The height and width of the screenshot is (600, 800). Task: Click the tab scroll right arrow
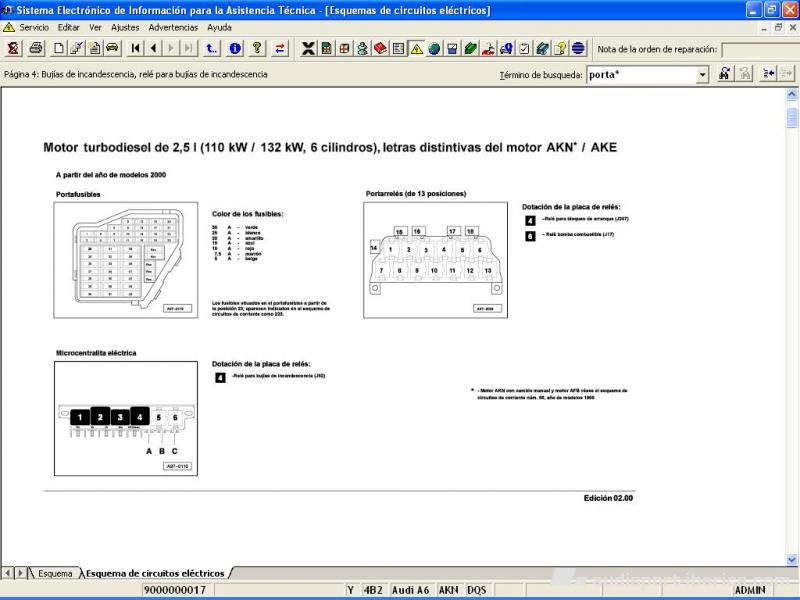point(20,573)
